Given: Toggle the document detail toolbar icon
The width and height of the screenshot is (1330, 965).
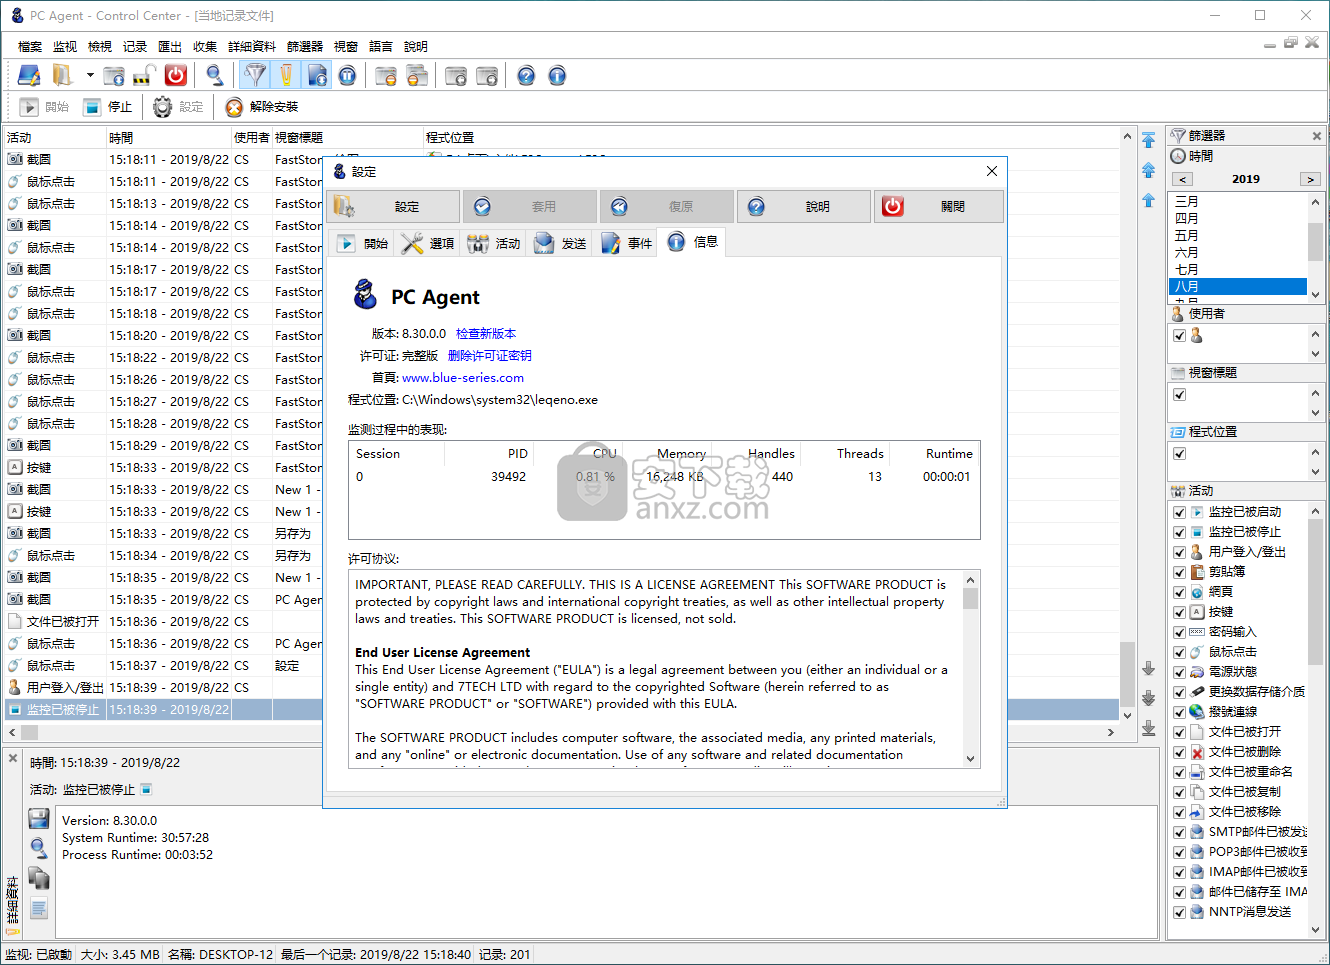Looking at the screenshot, I should pos(318,76).
